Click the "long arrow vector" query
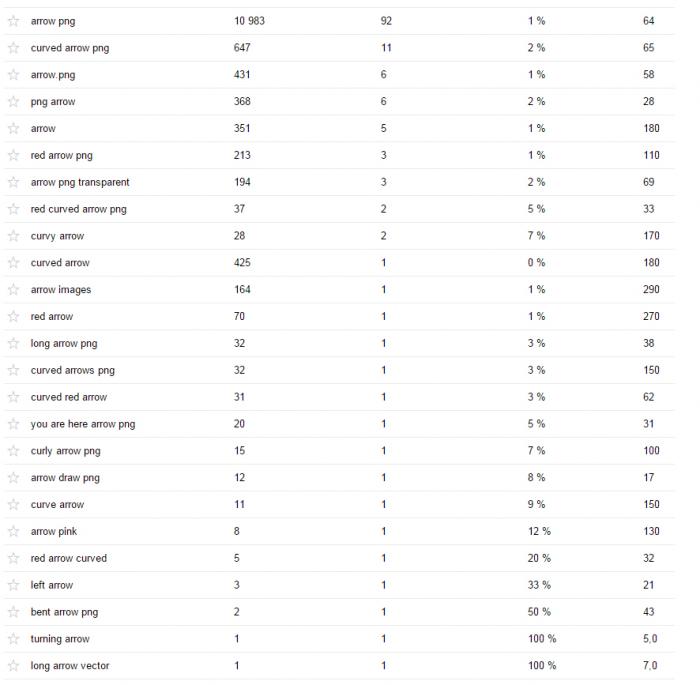Image resolution: width=700 pixels, height=685 pixels. point(70,666)
